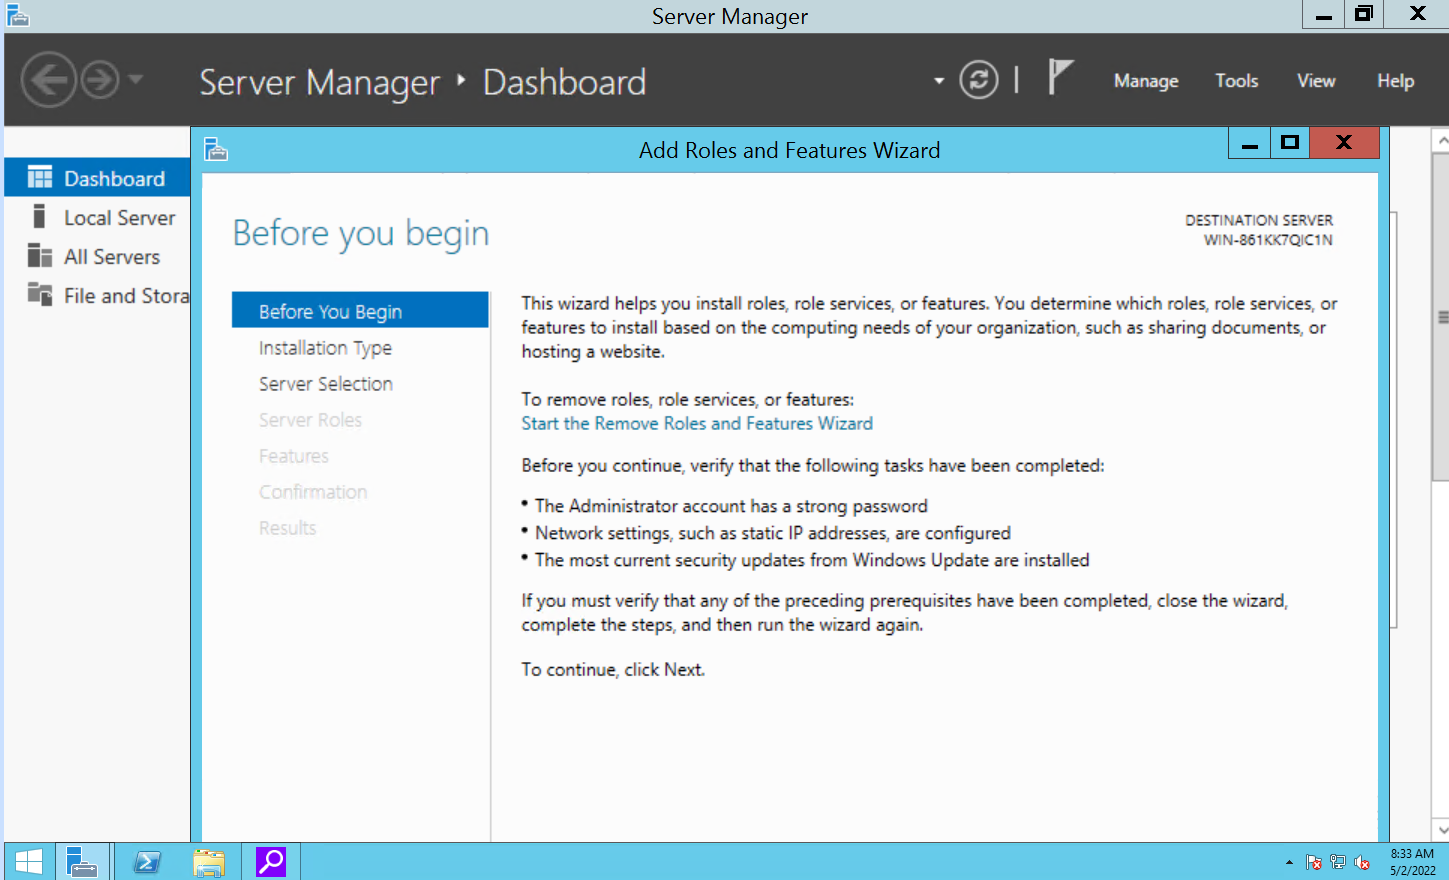The image size is (1449, 880).
Task: Open the Start the Remove Roles and Features Wizard link
Action: click(x=697, y=423)
